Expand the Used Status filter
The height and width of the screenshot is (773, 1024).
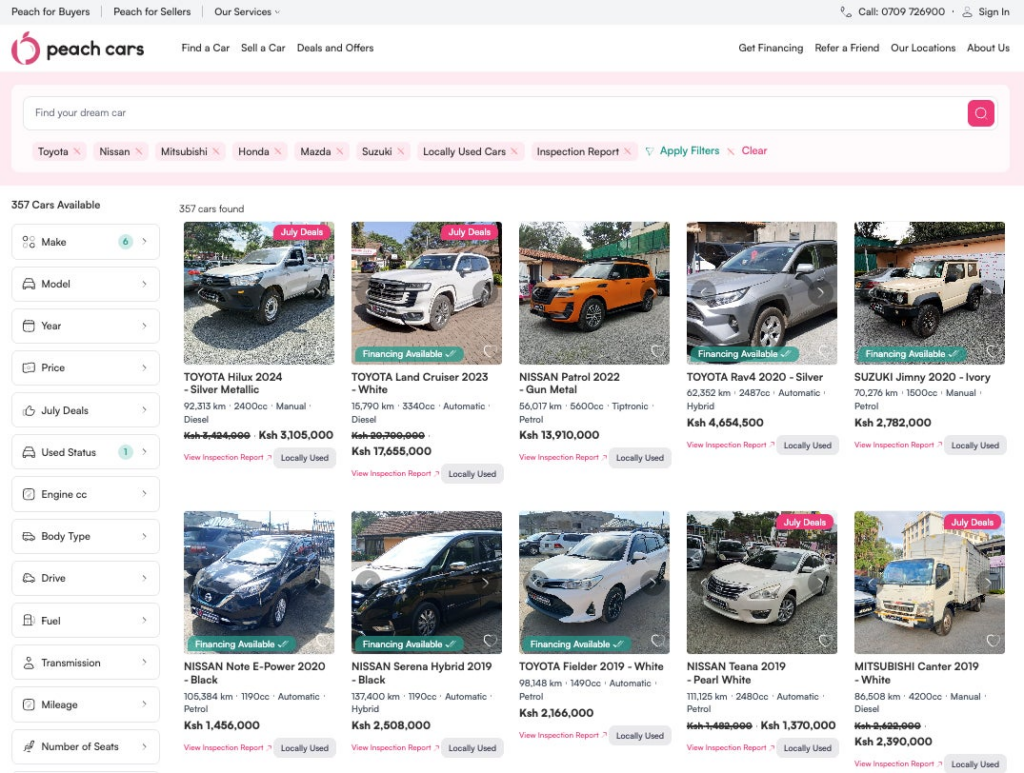click(x=86, y=452)
